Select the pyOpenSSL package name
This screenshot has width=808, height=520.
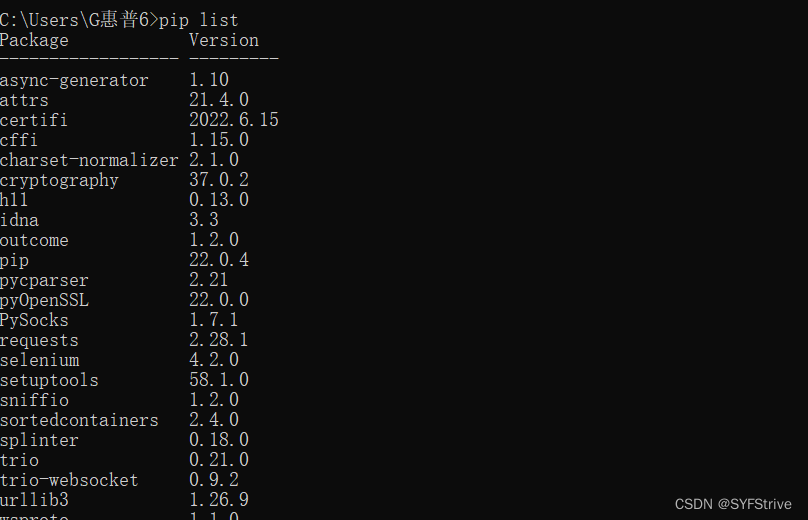(x=44, y=300)
